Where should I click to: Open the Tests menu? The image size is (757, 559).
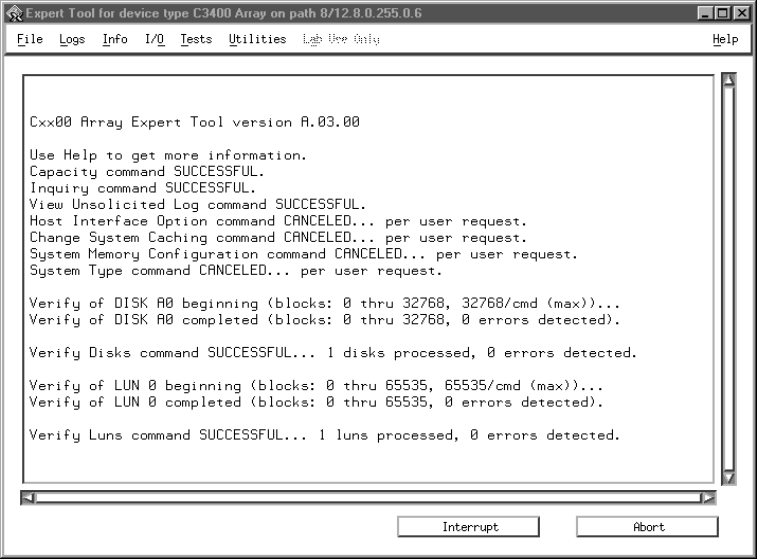click(x=196, y=39)
